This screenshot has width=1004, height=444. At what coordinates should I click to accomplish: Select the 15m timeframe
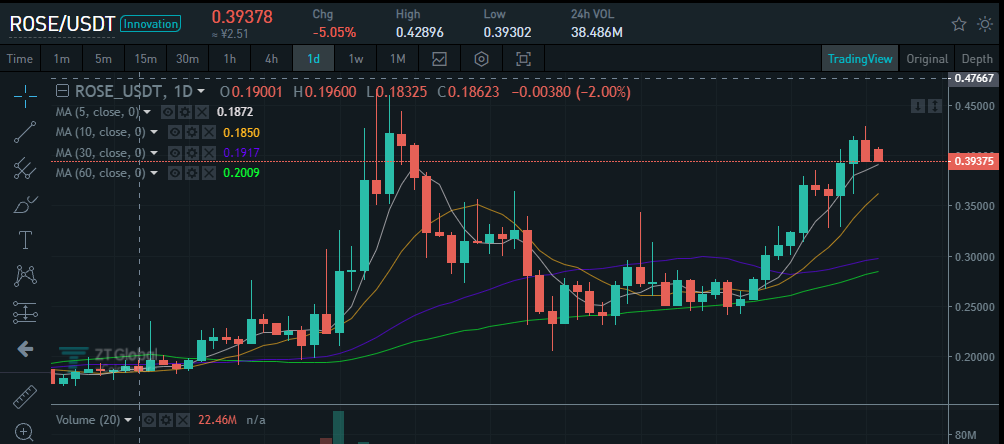pyautogui.click(x=145, y=59)
